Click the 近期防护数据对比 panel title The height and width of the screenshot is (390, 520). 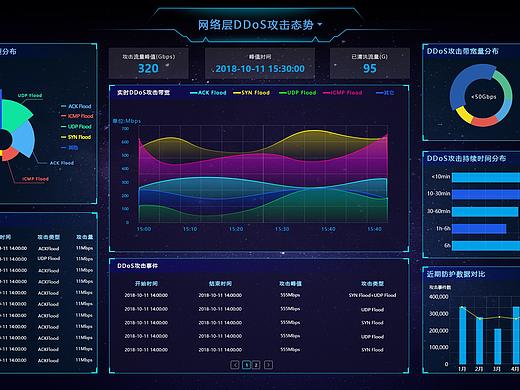point(456,274)
